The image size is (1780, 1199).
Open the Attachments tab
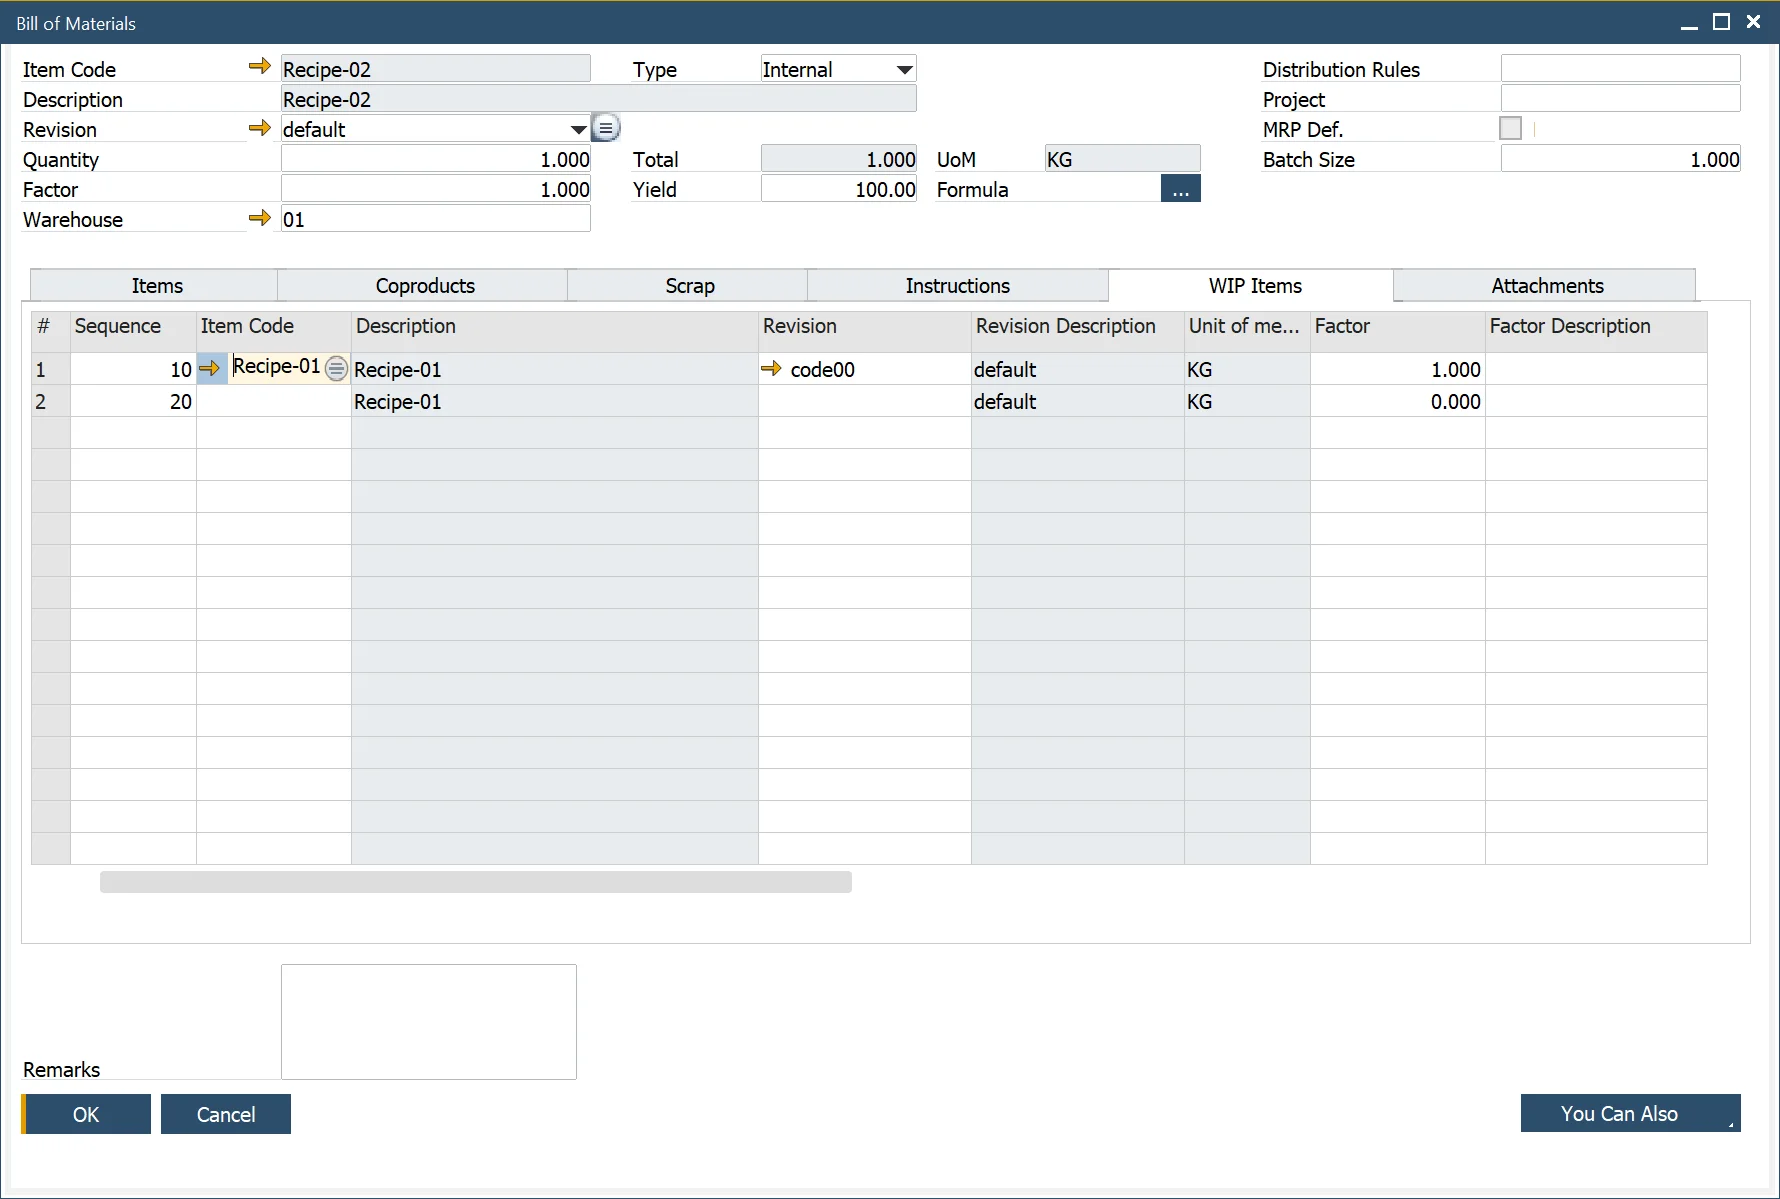1546,286
